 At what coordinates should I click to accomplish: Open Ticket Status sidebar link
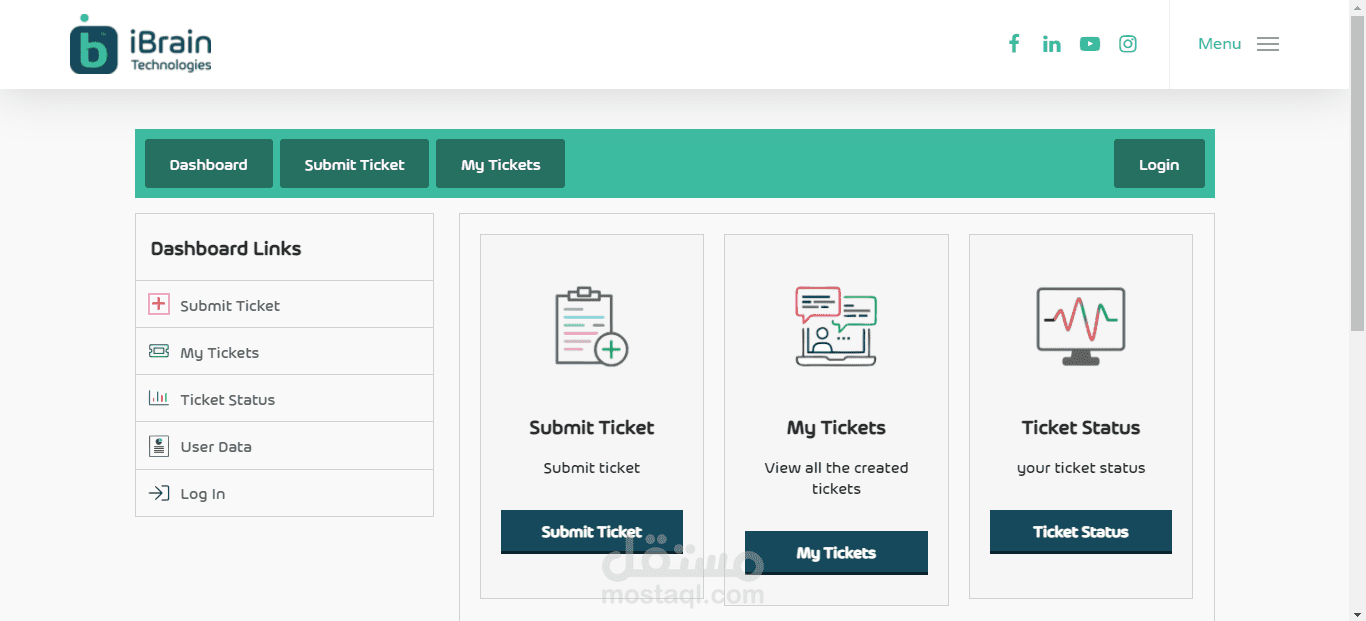click(227, 400)
